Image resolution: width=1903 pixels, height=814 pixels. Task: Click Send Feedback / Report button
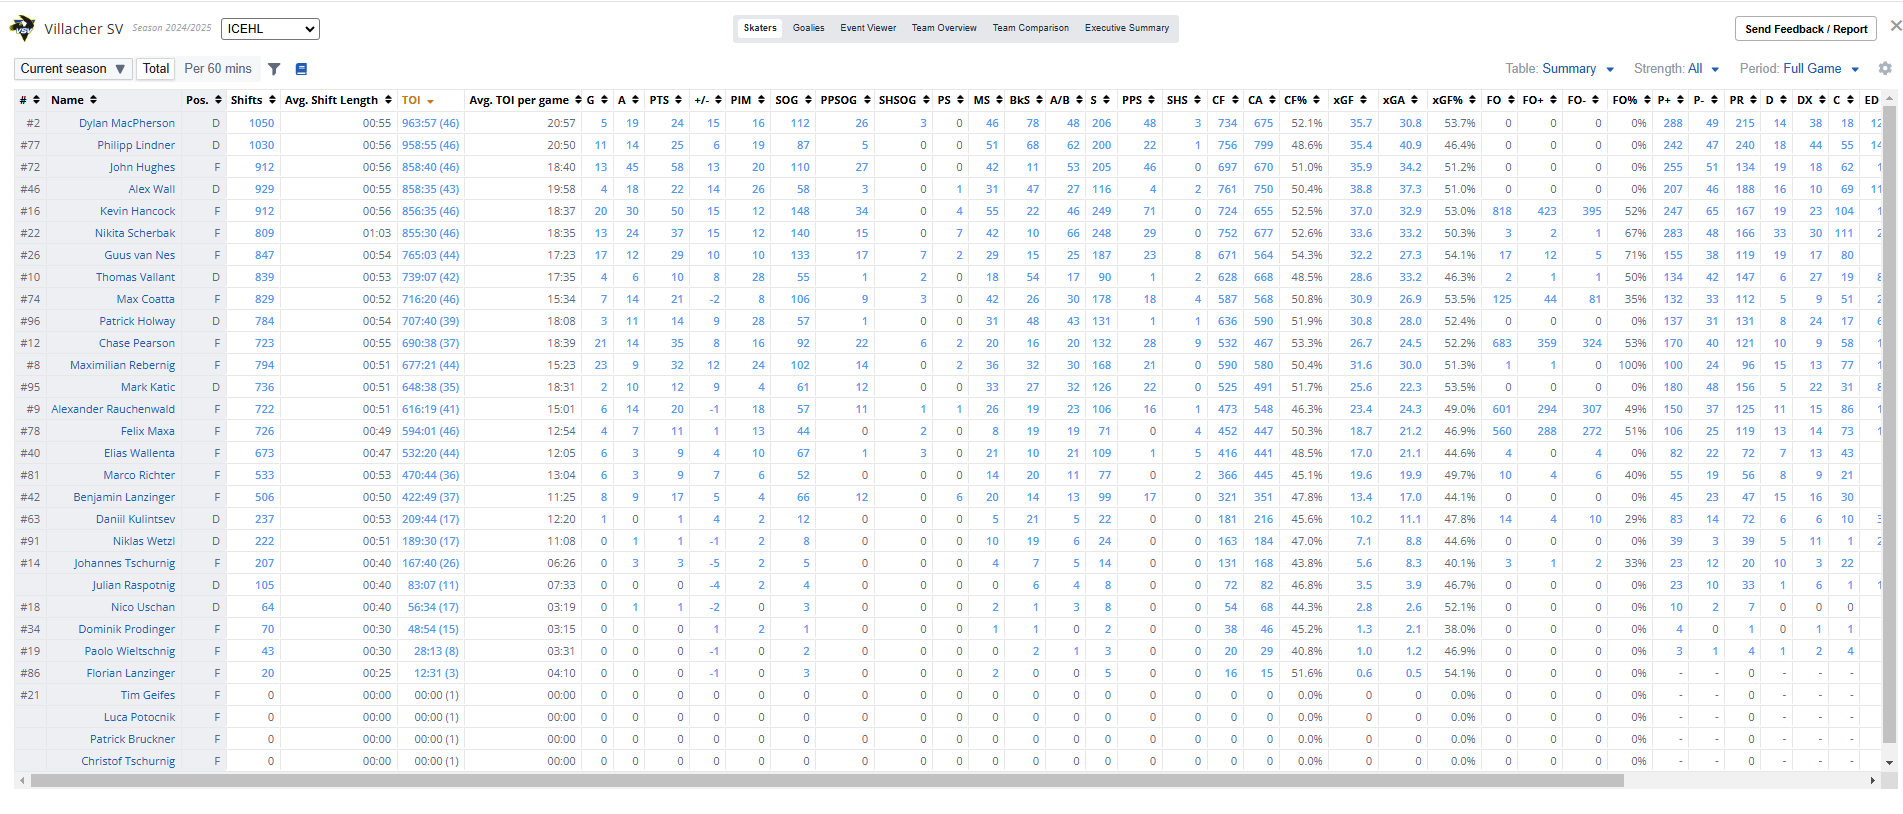pos(1805,29)
